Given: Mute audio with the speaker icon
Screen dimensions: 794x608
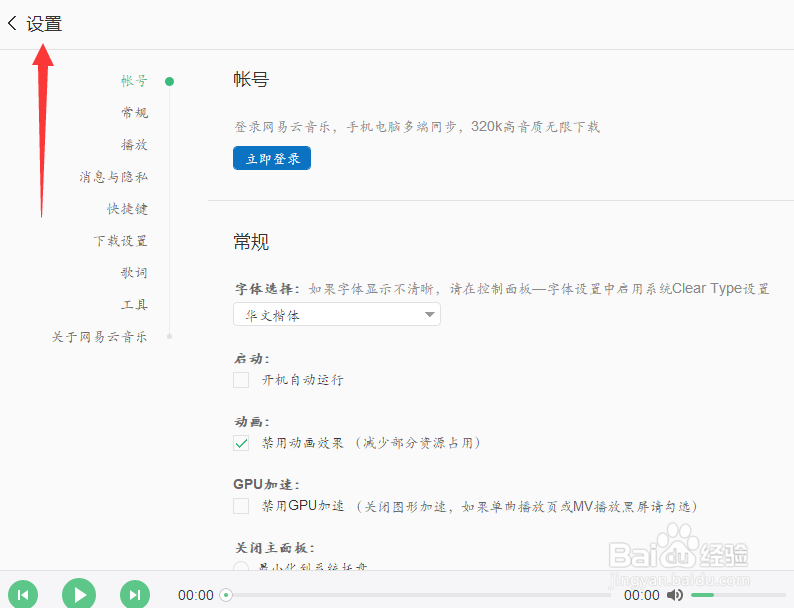Looking at the screenshot, I should [674, 595].
